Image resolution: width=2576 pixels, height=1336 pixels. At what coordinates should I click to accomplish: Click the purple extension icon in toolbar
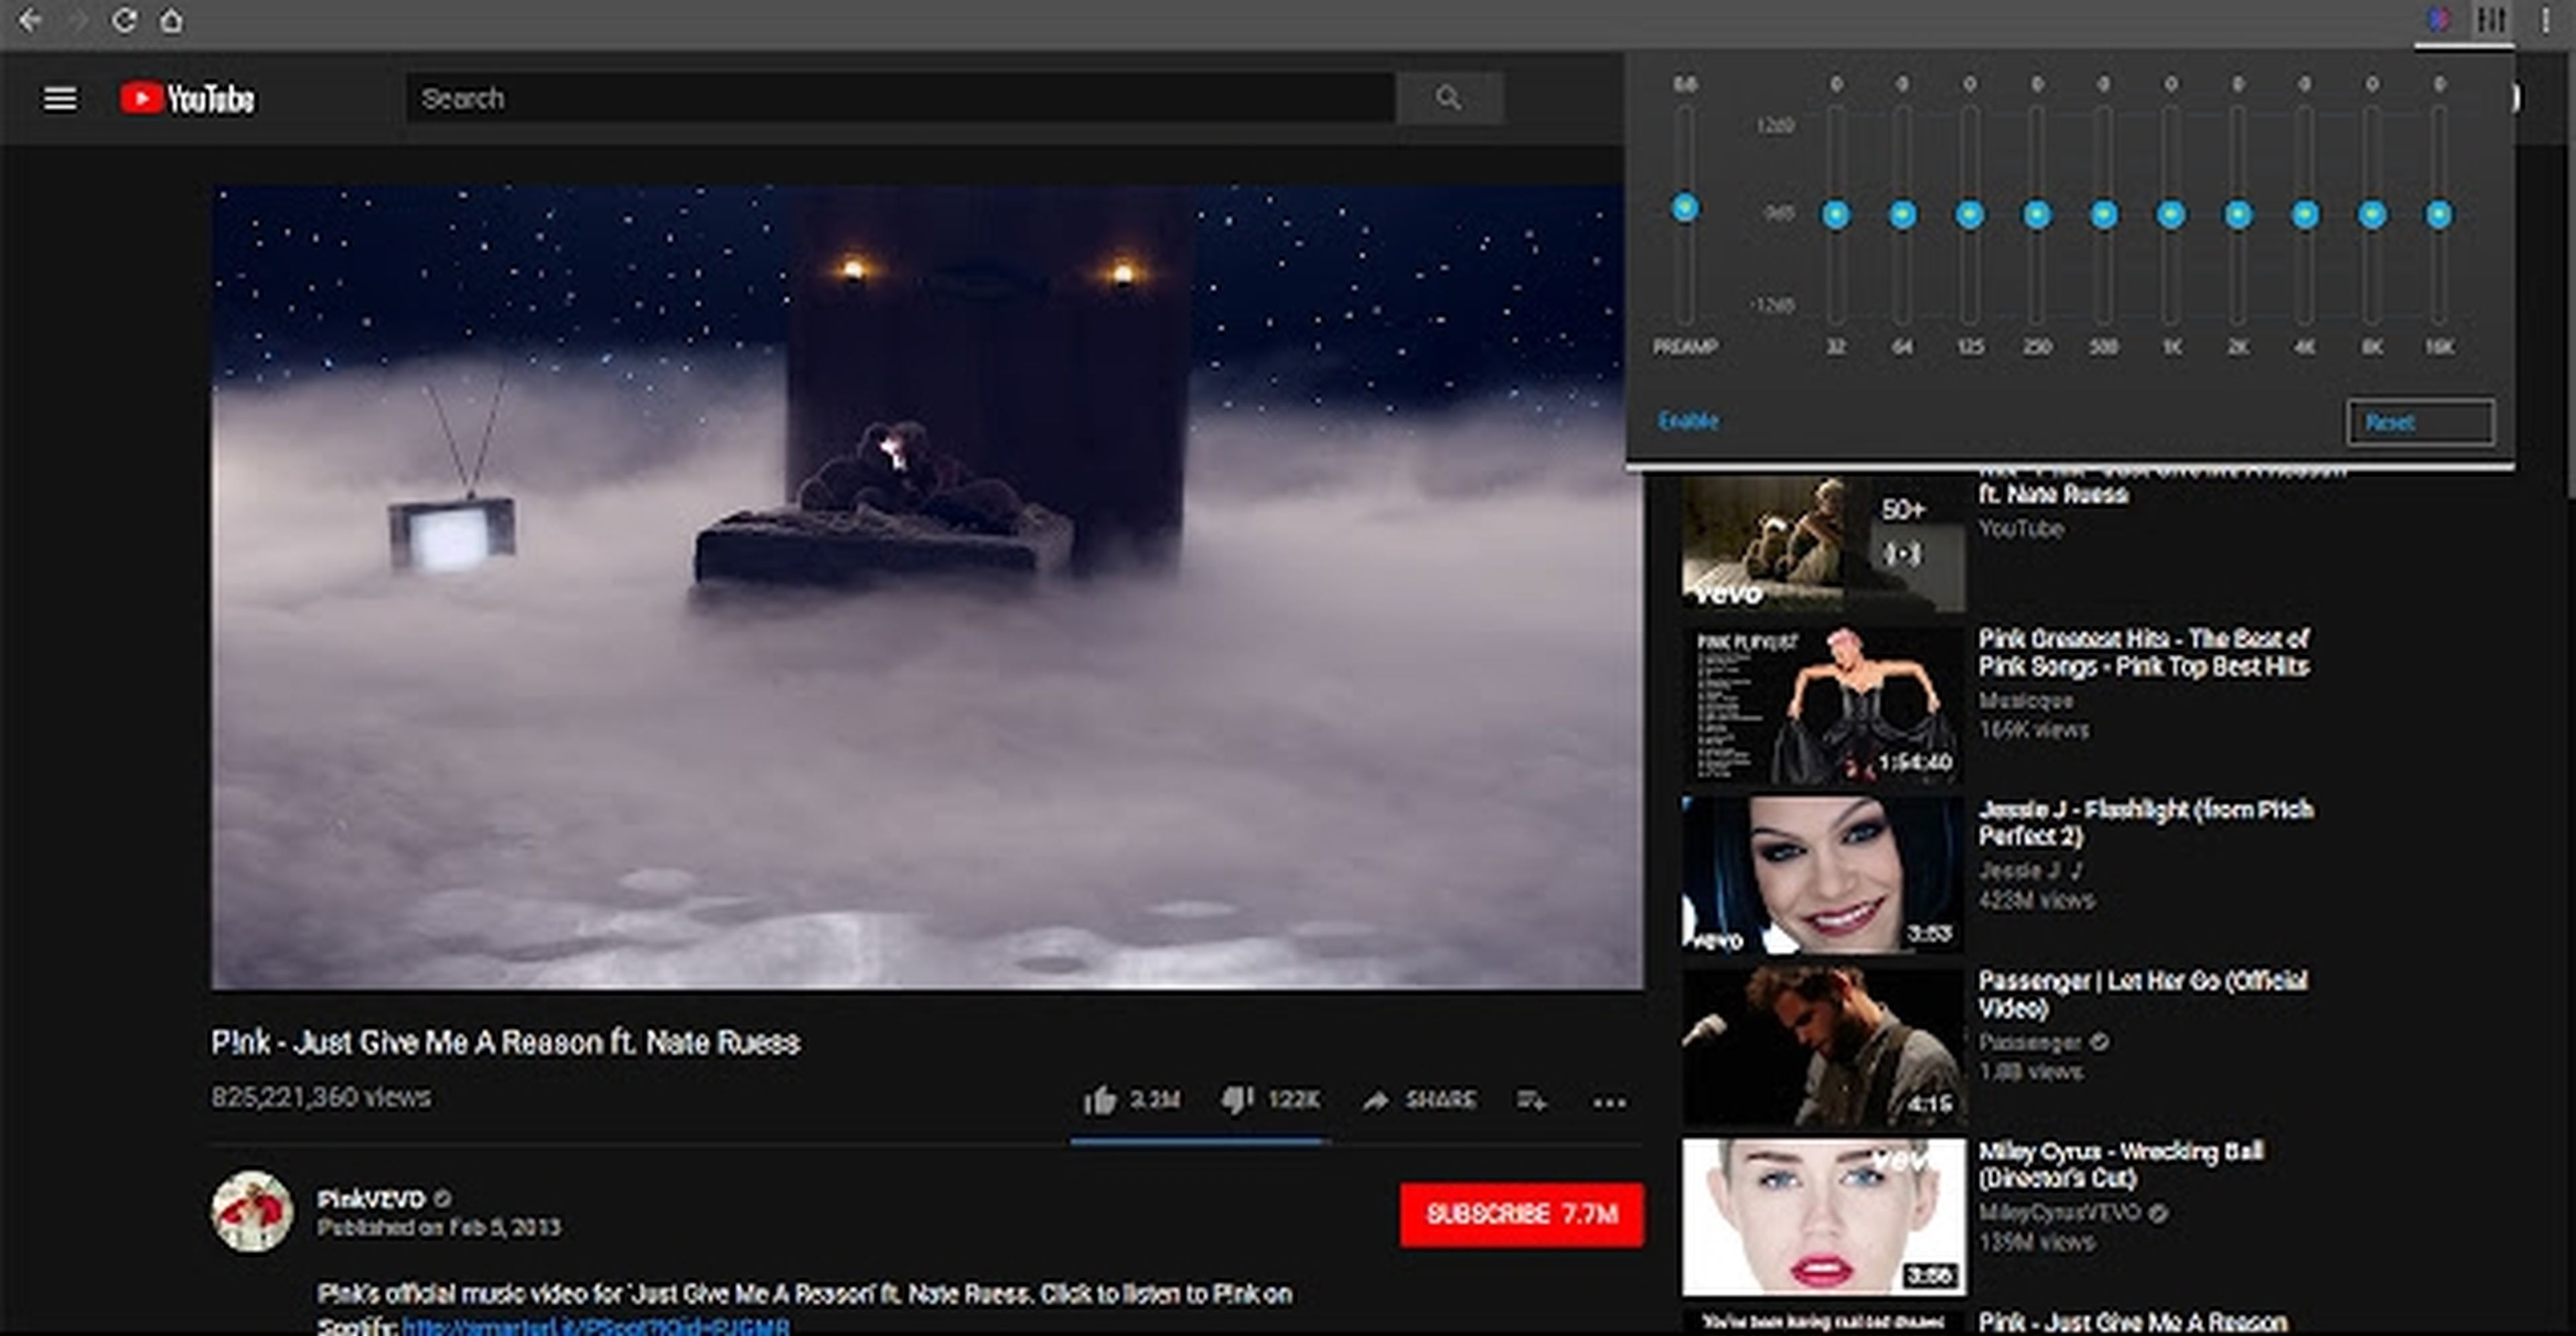coord(2439,19)
